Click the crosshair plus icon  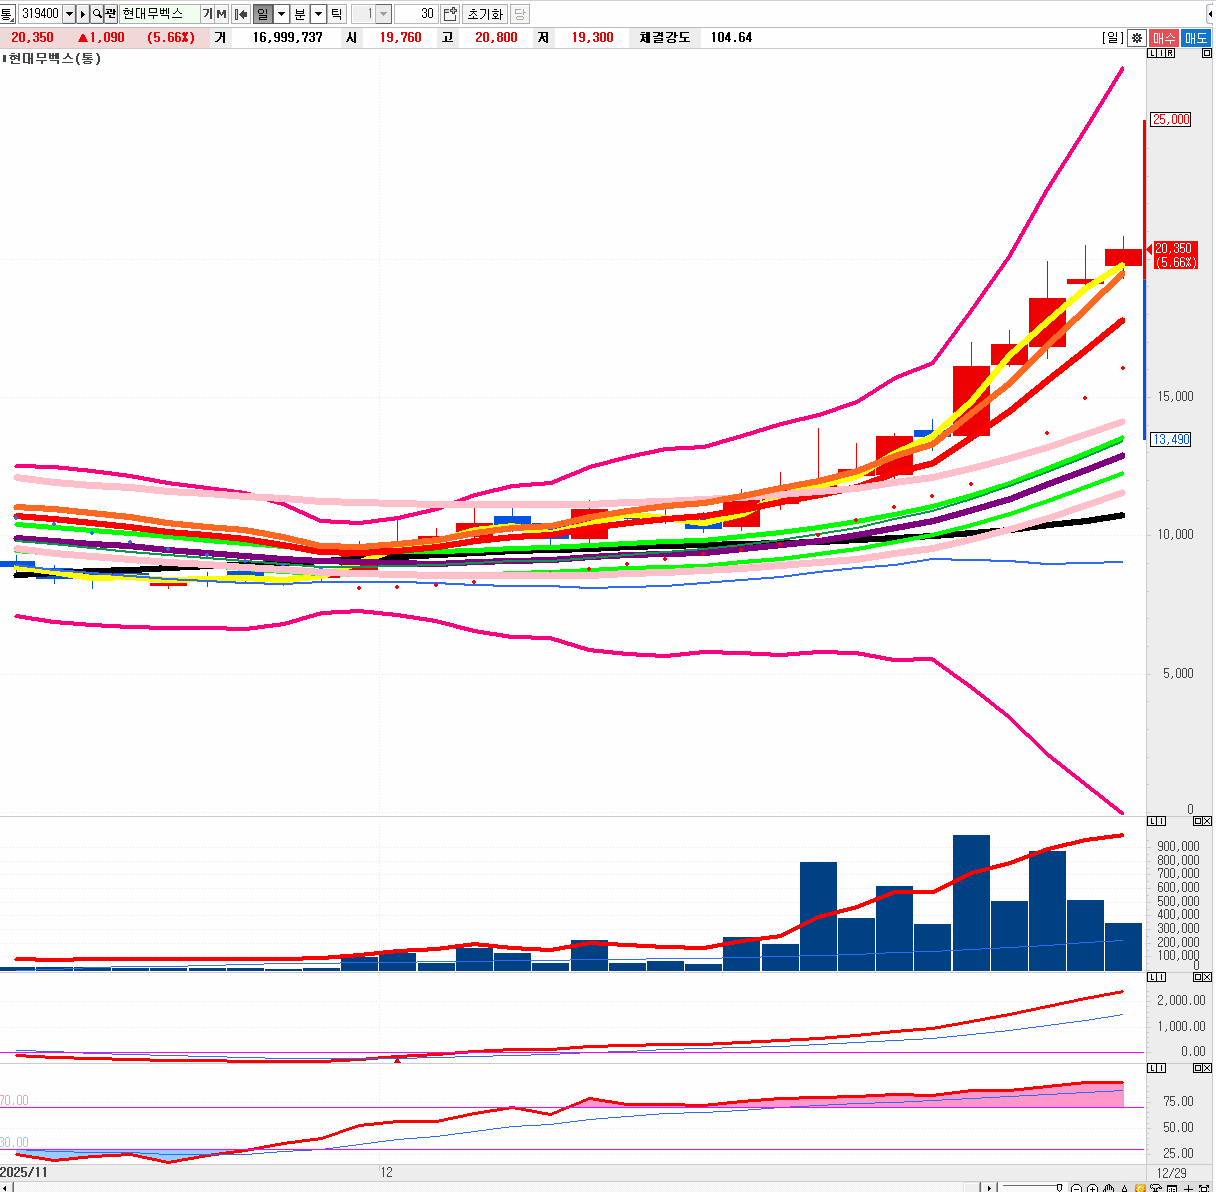click(1188, 1188)
